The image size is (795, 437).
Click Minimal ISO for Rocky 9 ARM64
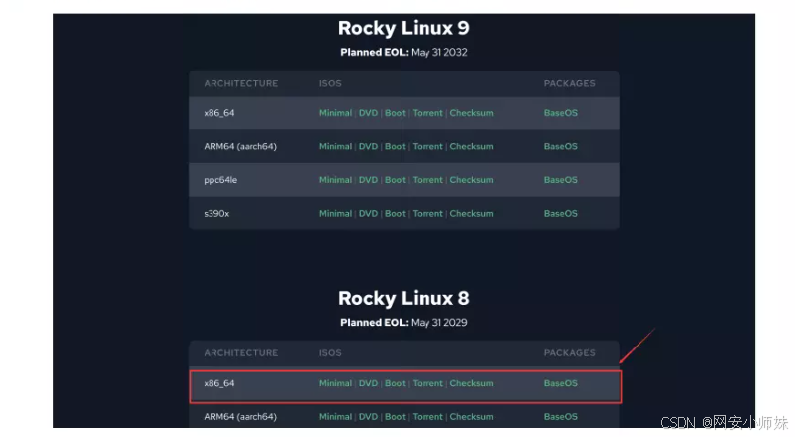pos(335,147)
